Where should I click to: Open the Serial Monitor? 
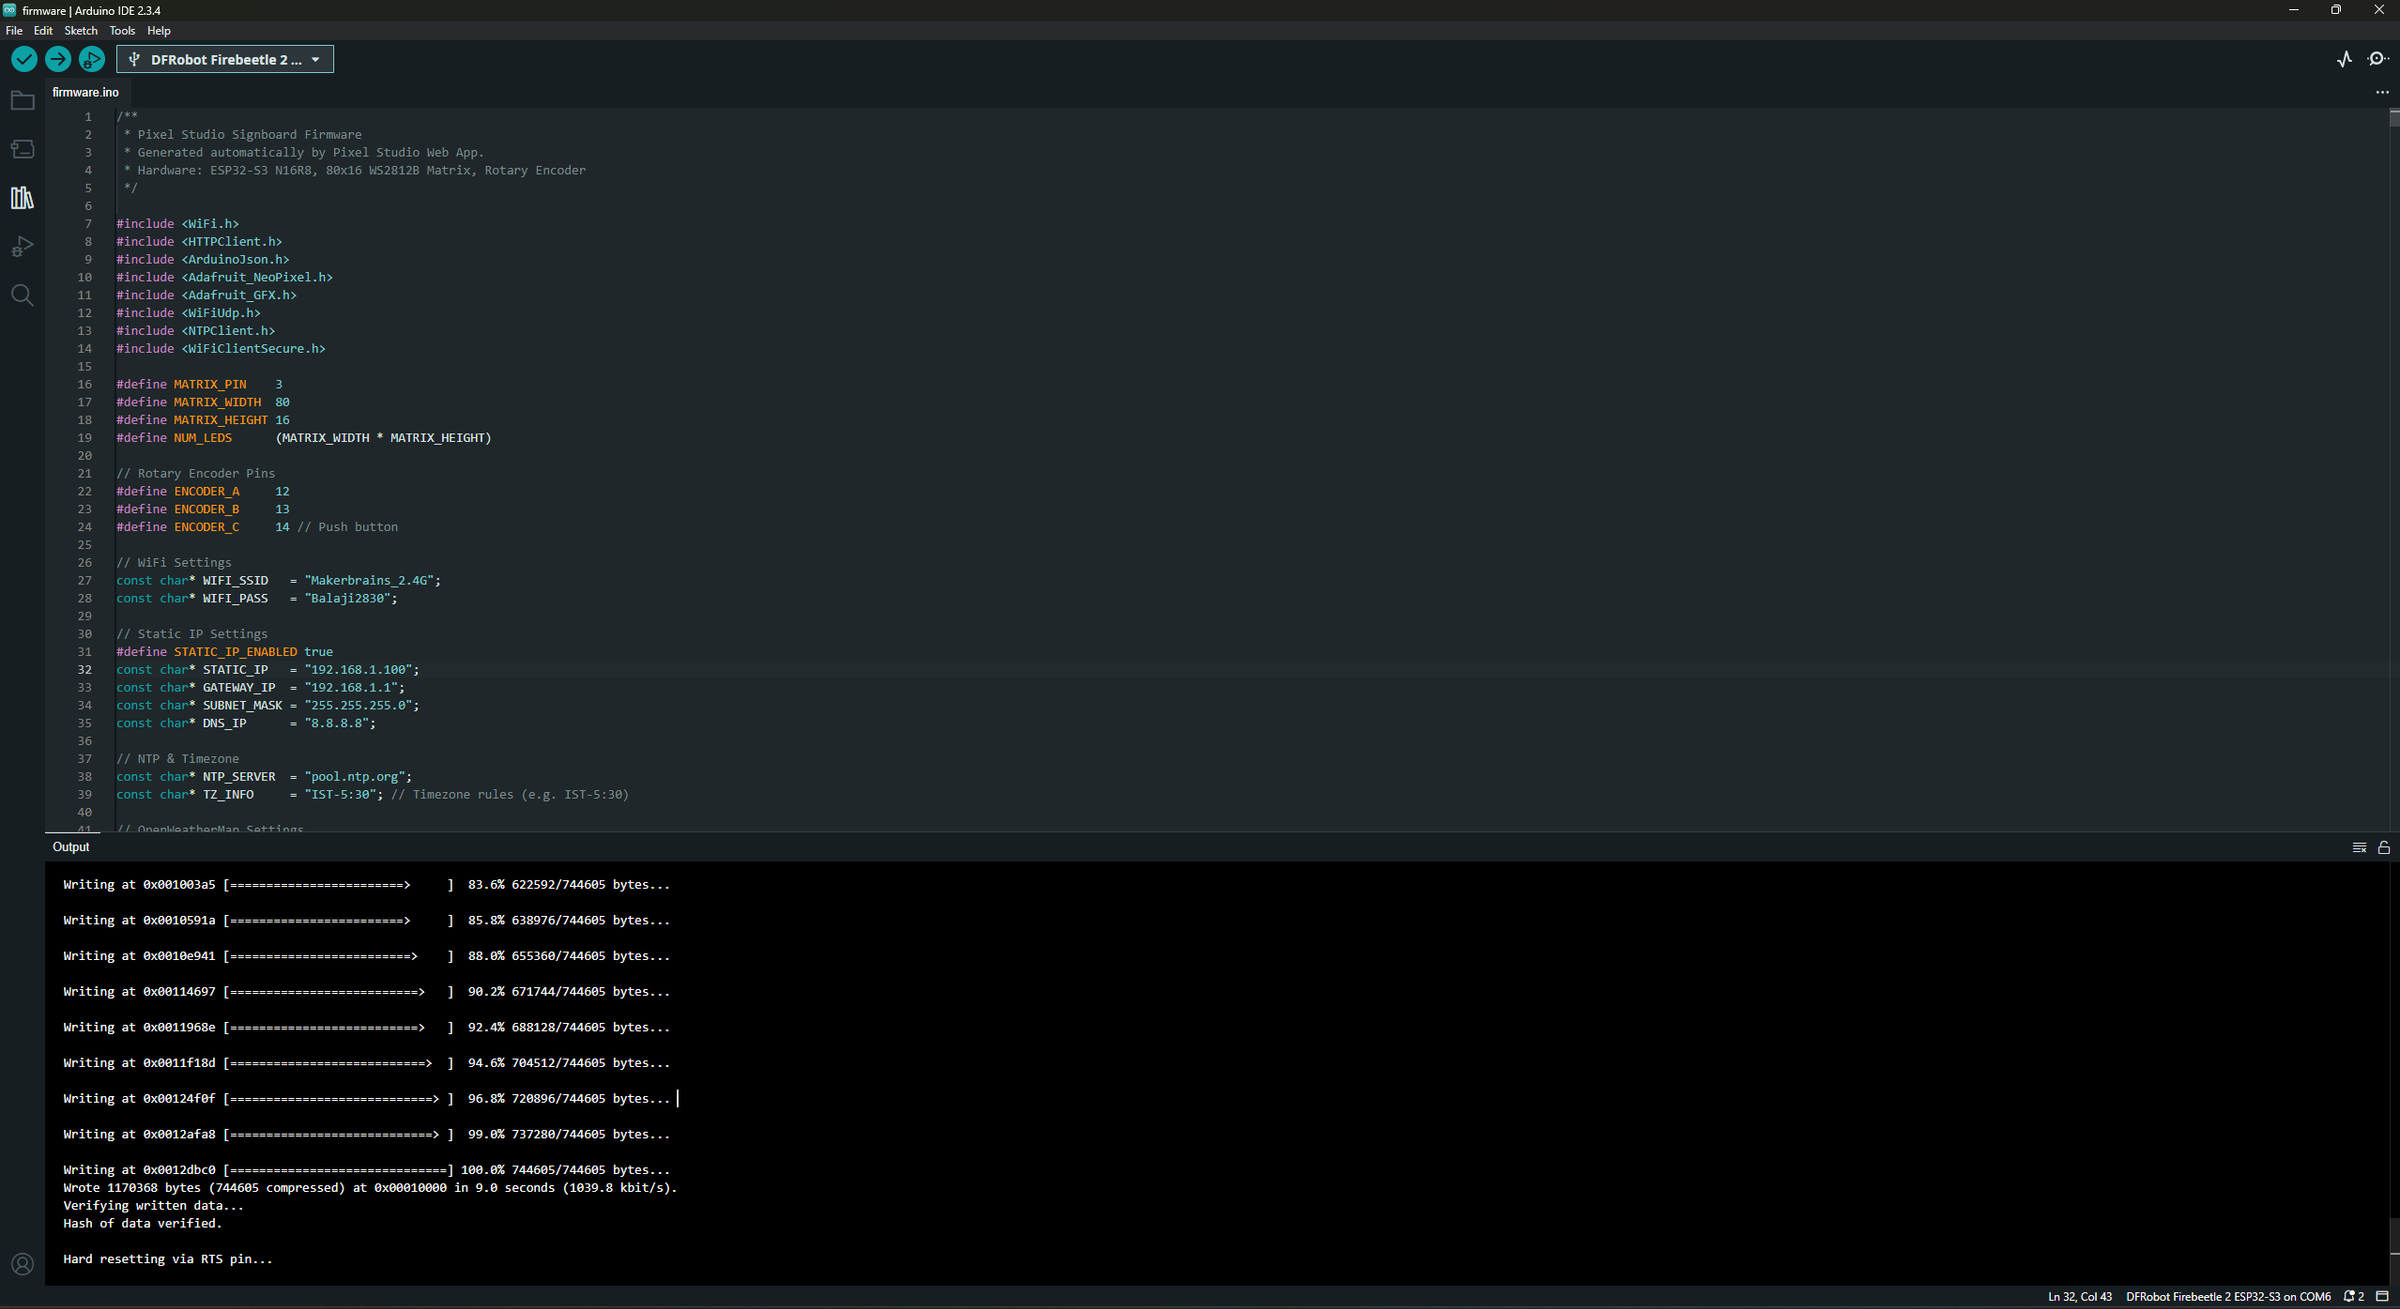pos(2379,60)
